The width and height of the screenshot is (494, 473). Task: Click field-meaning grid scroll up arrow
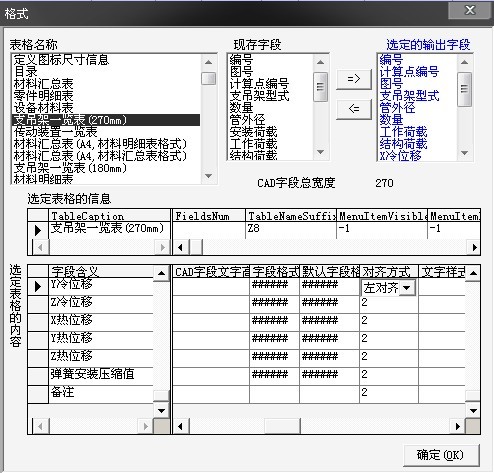click(x=161, y=273)
